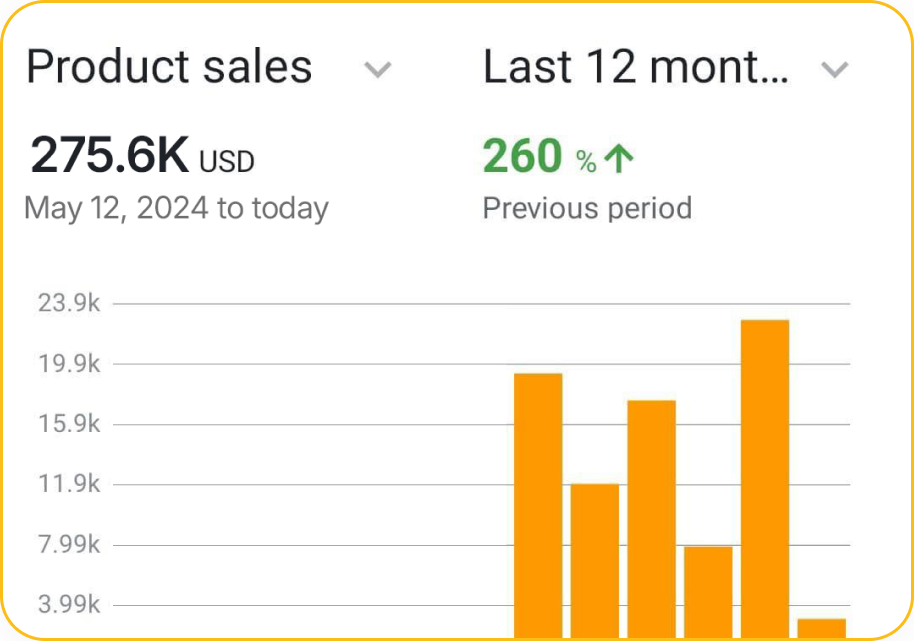This screenshot has height=641, width=914.
Task: Click the Previous period comparison label
Action: (x=588, y=208)
